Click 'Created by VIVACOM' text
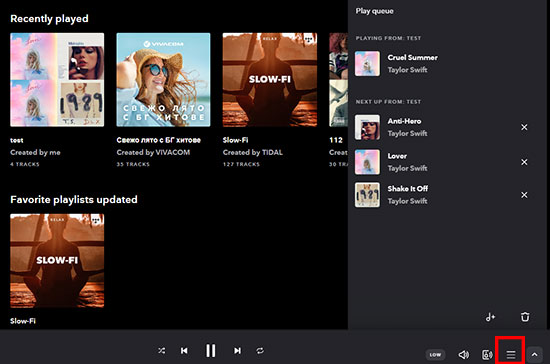Image resolution: width=550 pixels, height=364 pixels. 153,153
